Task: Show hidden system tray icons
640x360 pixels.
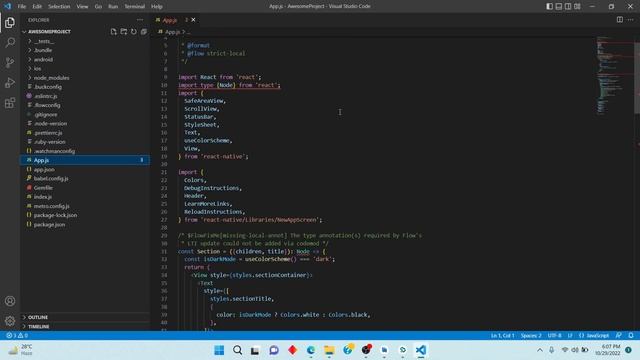Action: 540,350
